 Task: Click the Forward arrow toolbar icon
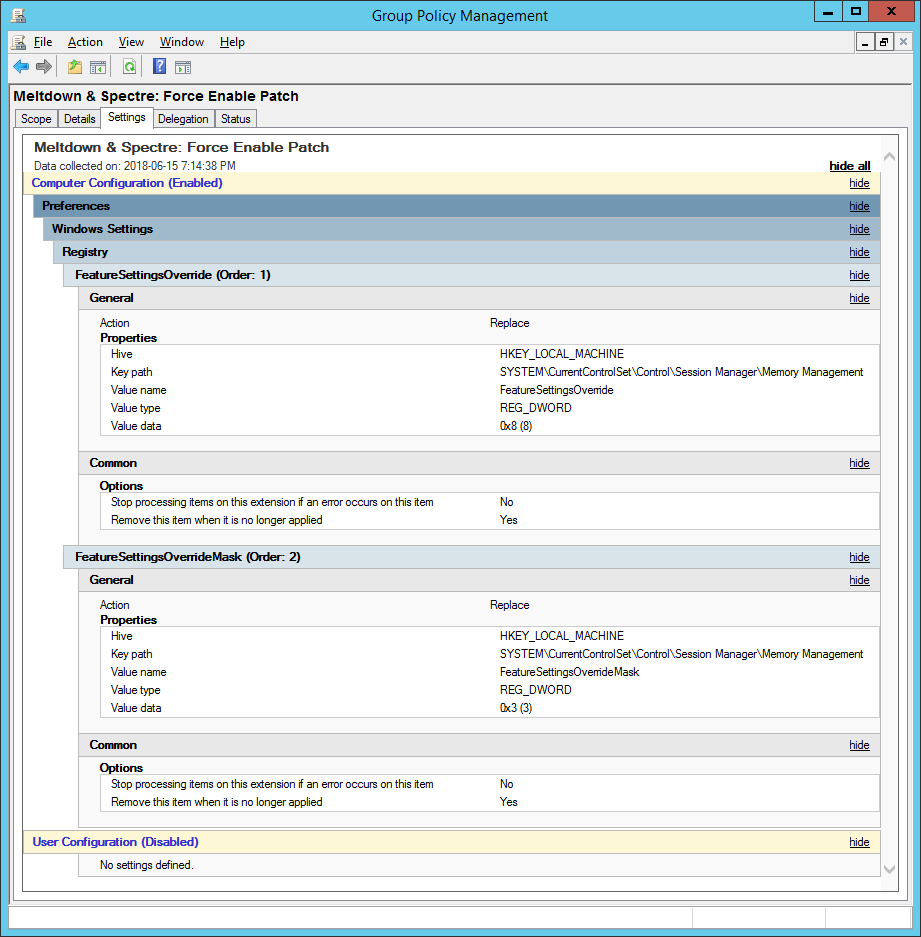coord(44,67)
